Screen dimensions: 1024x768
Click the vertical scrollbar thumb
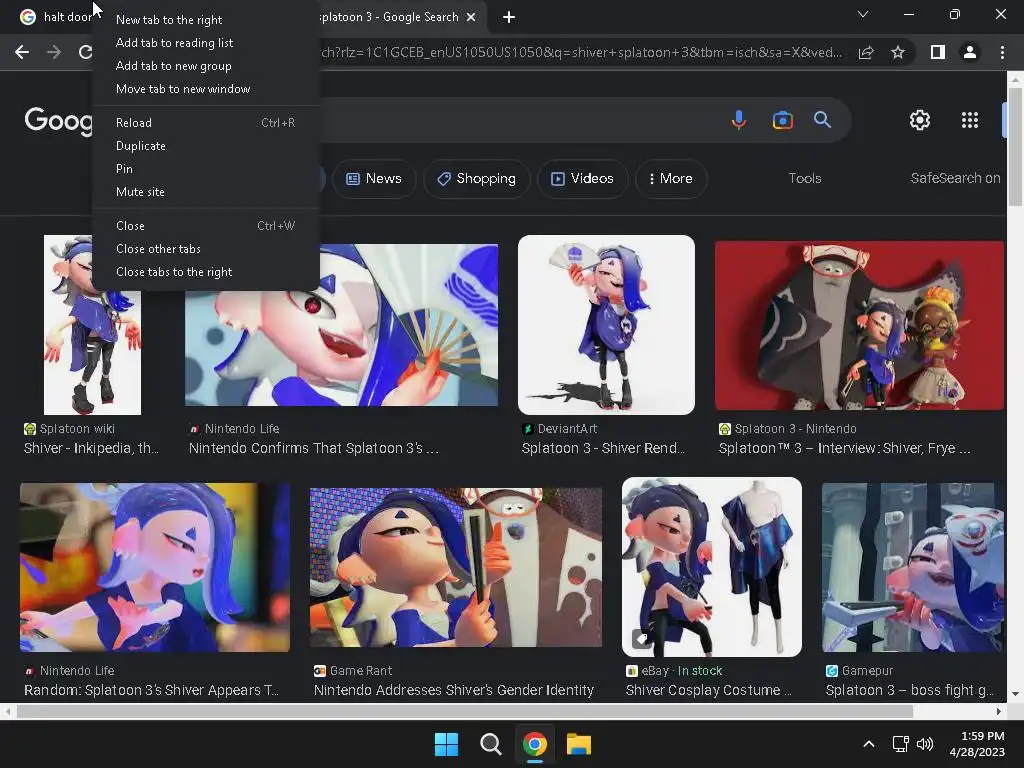click(x=1014, y=147)
